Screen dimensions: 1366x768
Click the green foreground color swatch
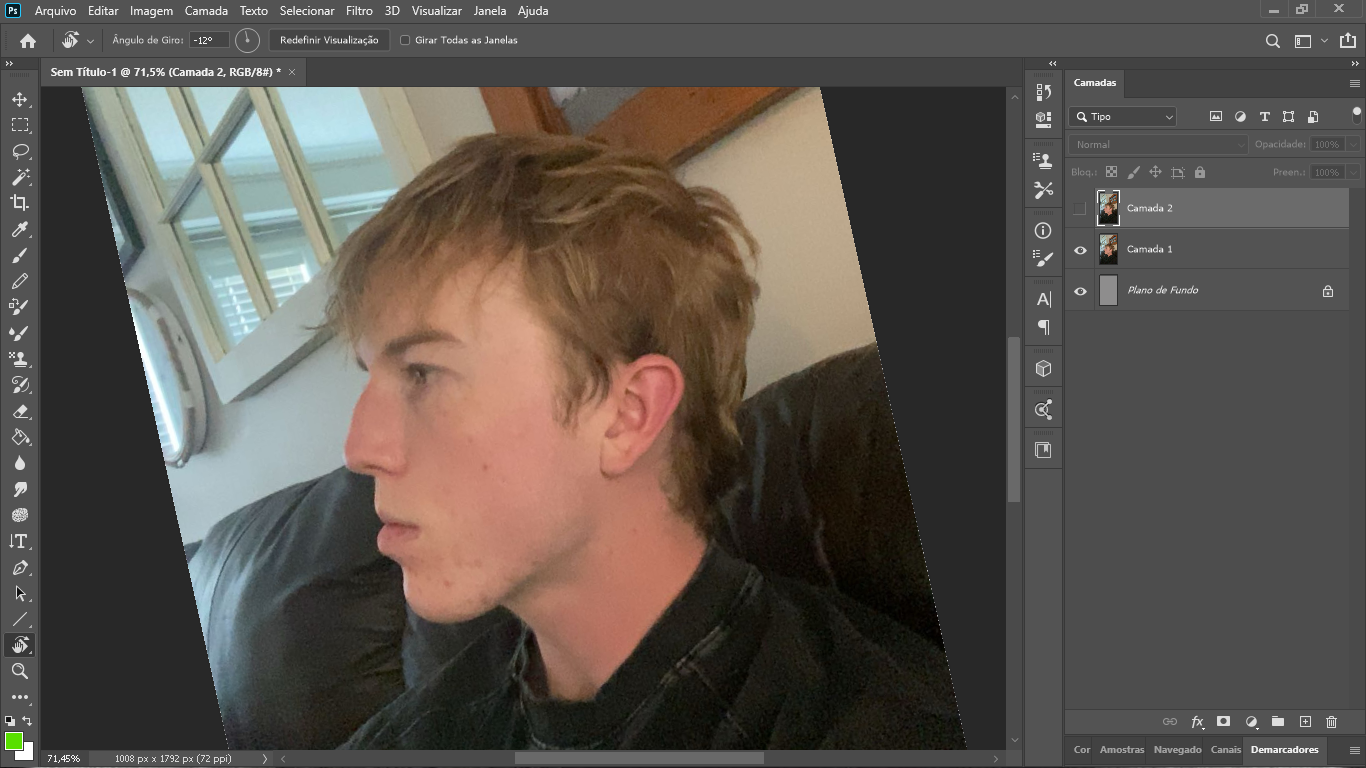[14, 741]
